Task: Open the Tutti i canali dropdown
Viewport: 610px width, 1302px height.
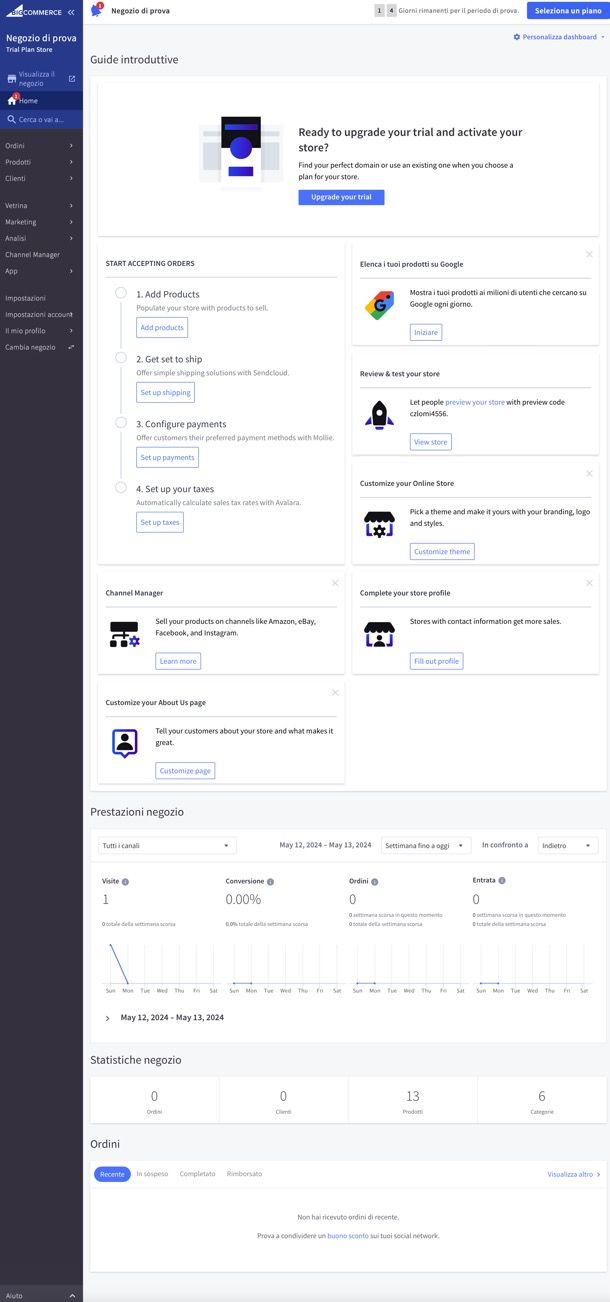Action: click(x=167, y=845)
